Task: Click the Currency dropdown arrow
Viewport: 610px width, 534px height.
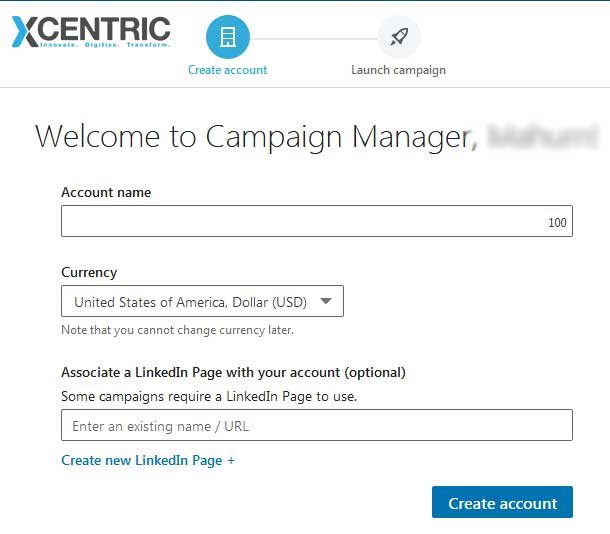Action: point(326,301)
